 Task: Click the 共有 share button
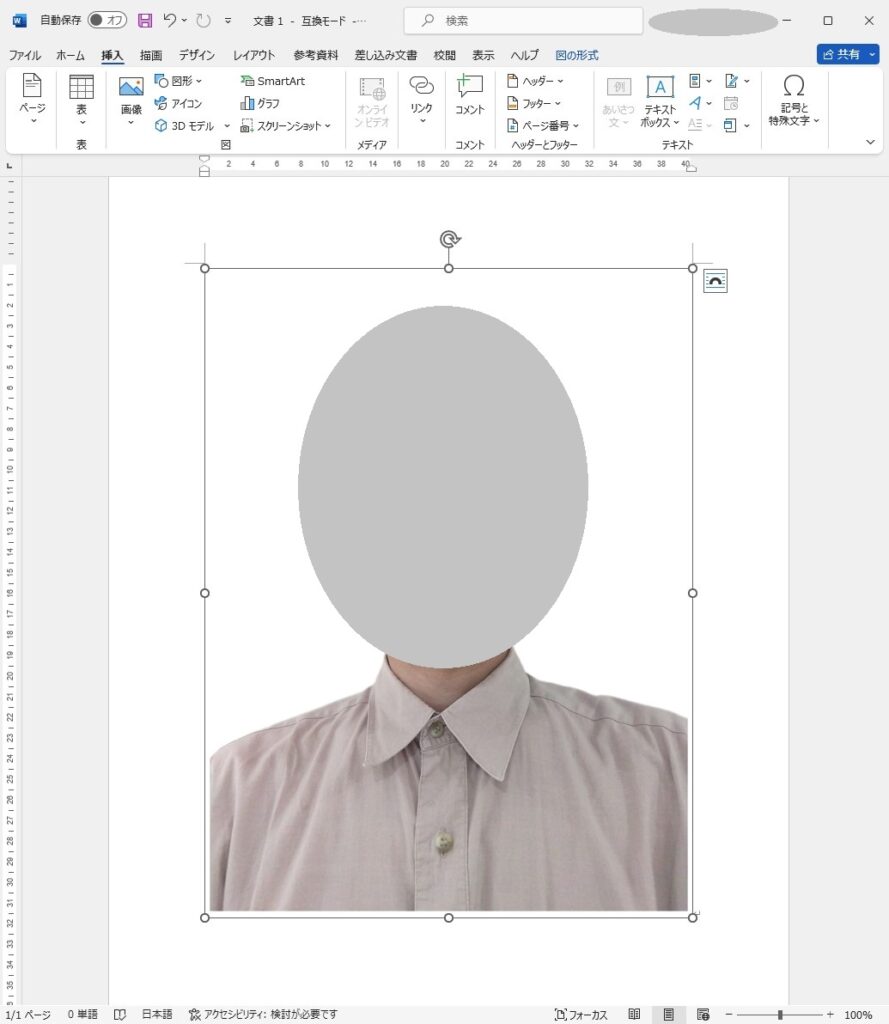(840, 54)
